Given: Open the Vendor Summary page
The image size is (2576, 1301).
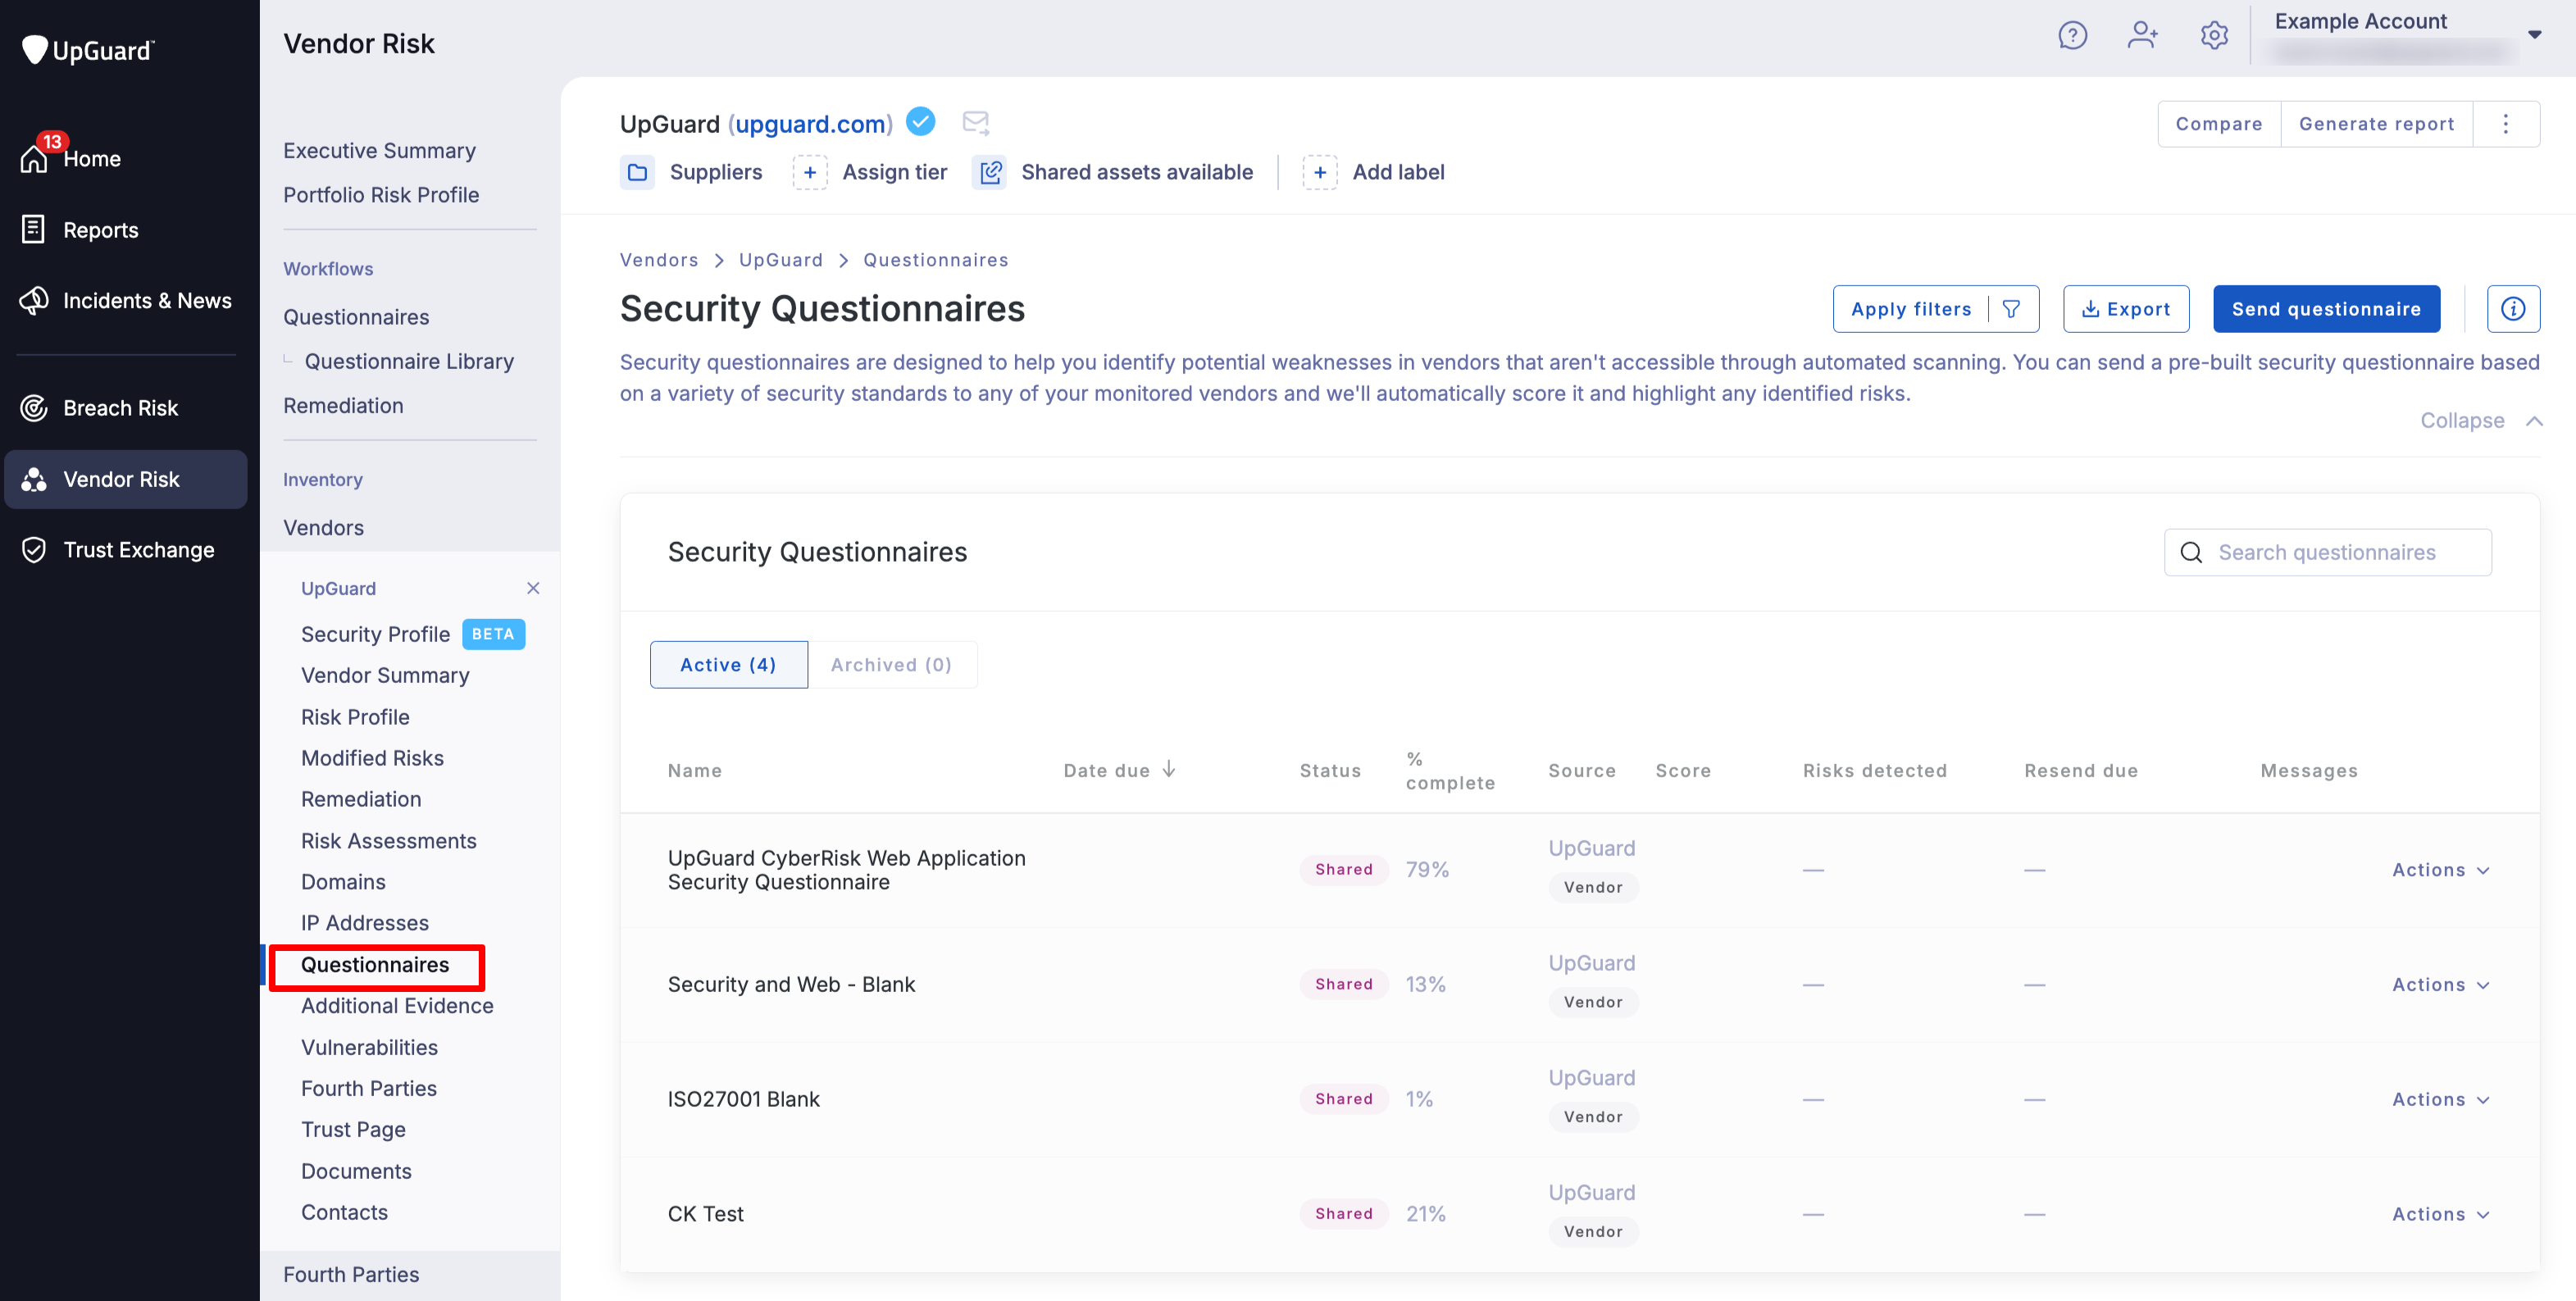Looking at the screenshot, I should click(x=385, y=675).
